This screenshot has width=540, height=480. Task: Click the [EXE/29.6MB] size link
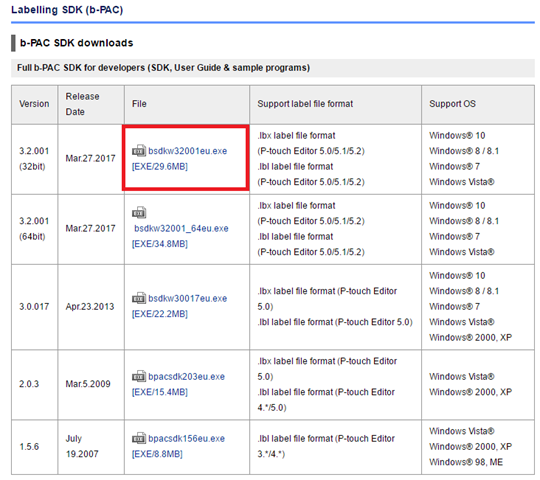[160, 167]
